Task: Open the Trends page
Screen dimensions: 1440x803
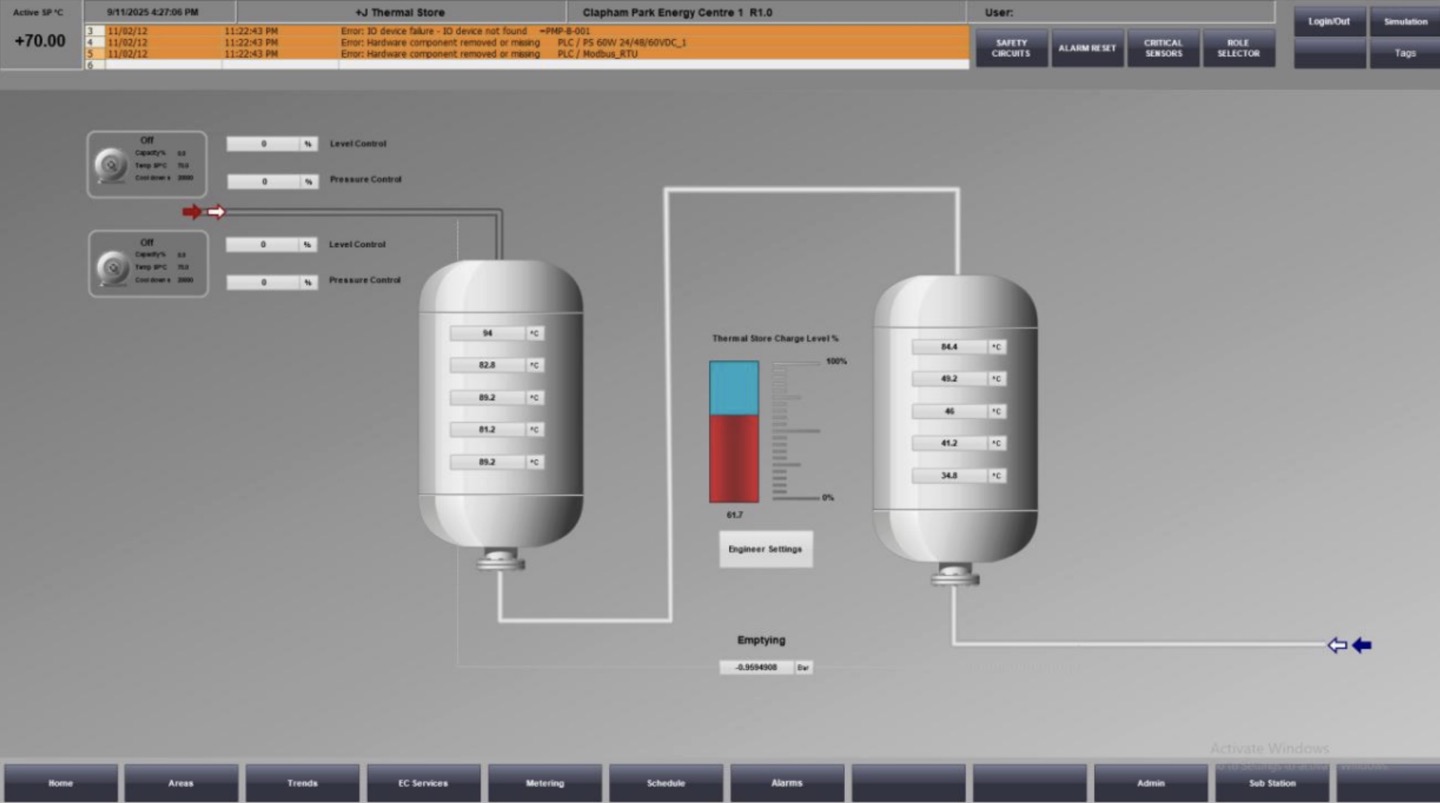Action: (302, 783)
